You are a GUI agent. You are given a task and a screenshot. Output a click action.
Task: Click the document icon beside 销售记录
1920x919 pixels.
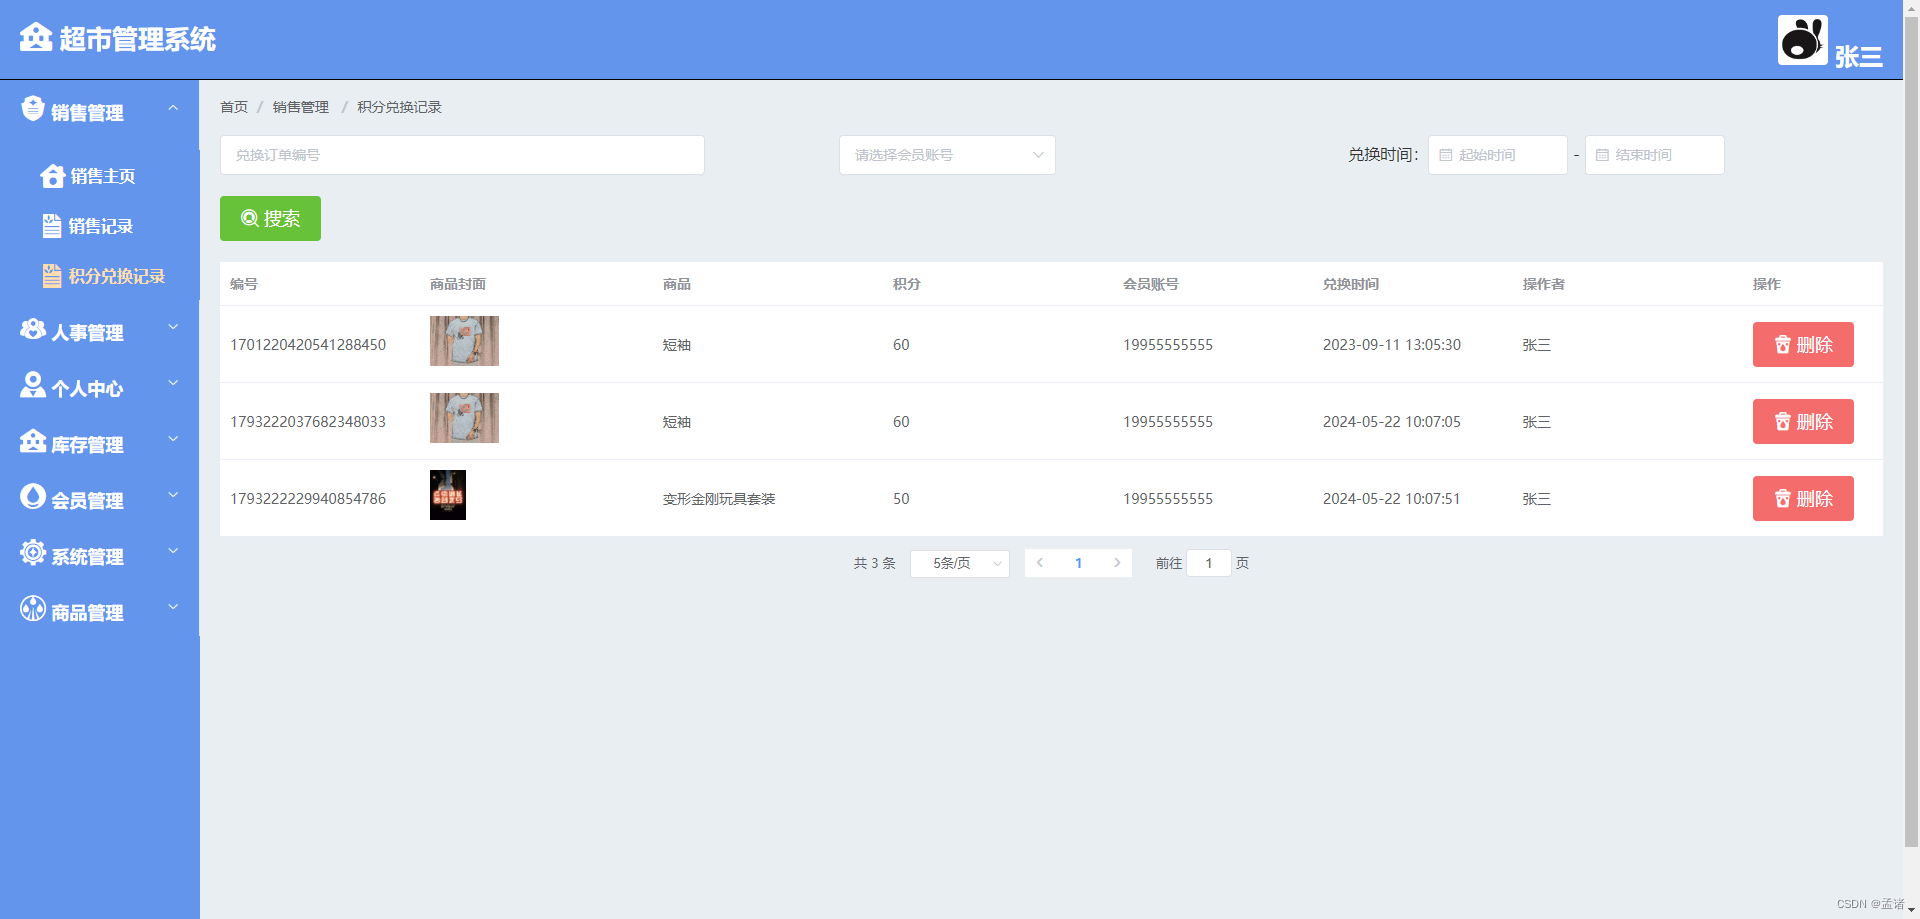click(52, 226)
